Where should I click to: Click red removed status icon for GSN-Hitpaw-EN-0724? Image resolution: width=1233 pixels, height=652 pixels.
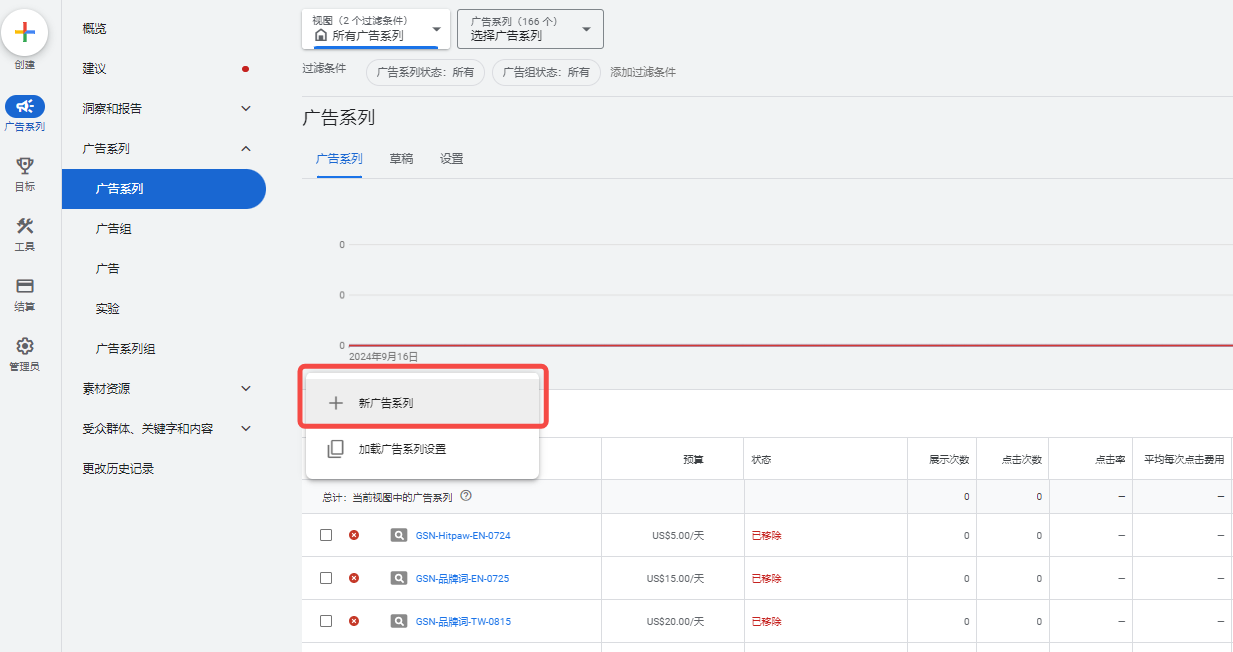354,535
